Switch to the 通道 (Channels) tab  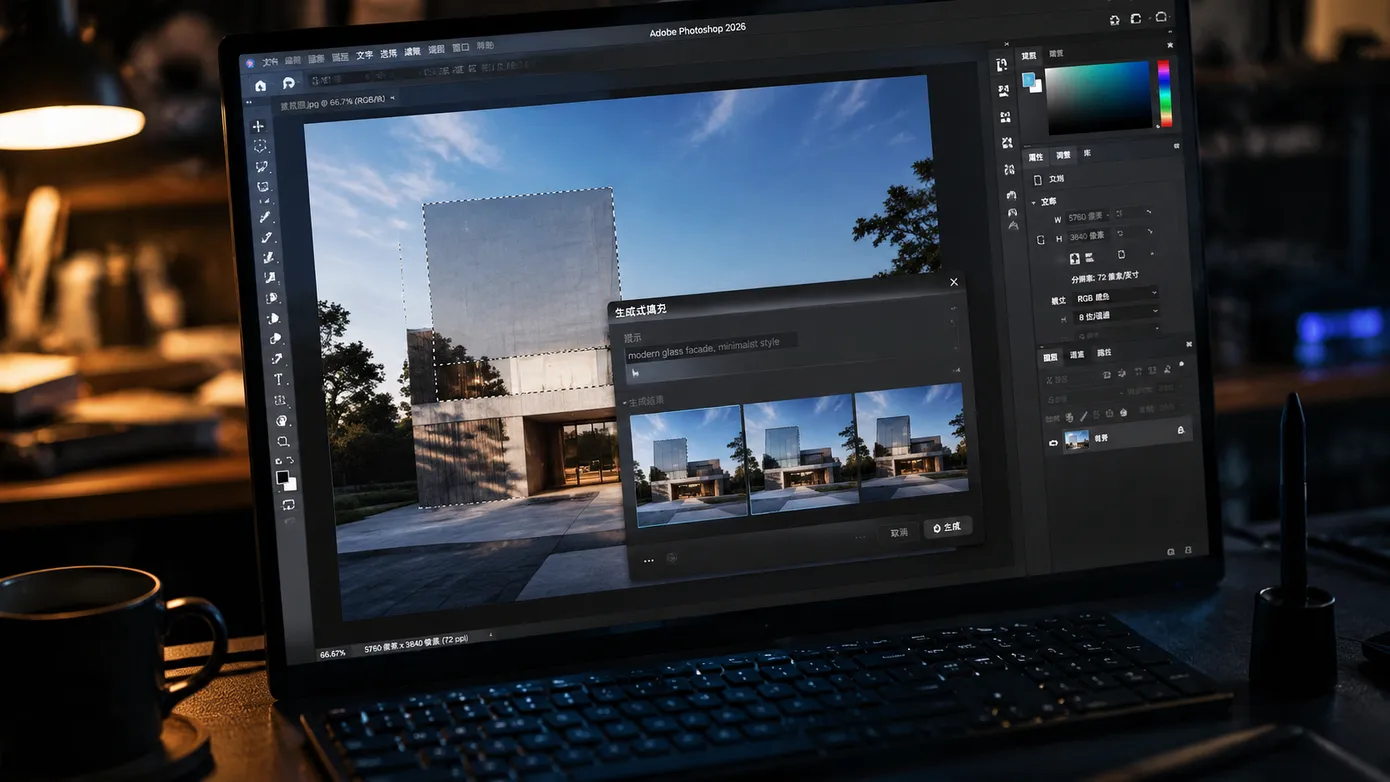click(1077, 355)
